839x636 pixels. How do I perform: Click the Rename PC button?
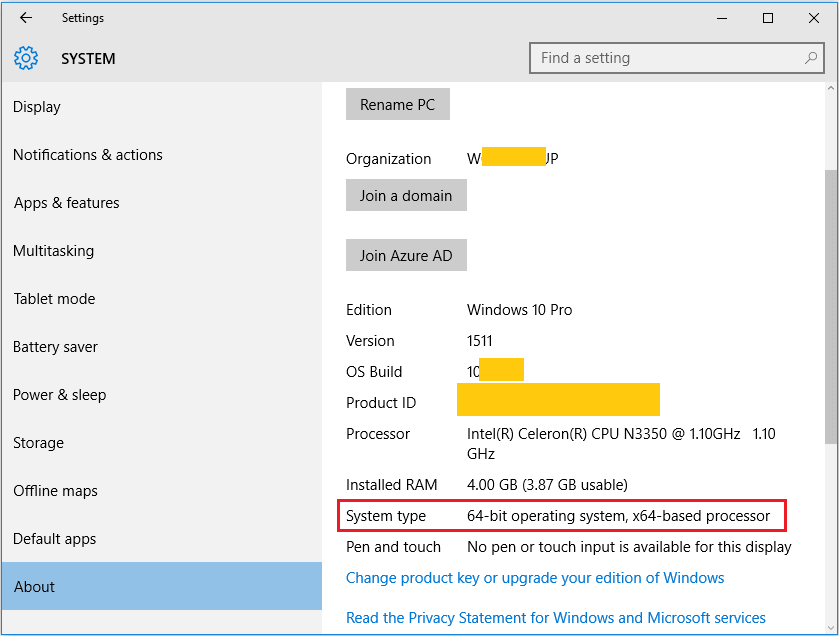click(x=398, y=104)
